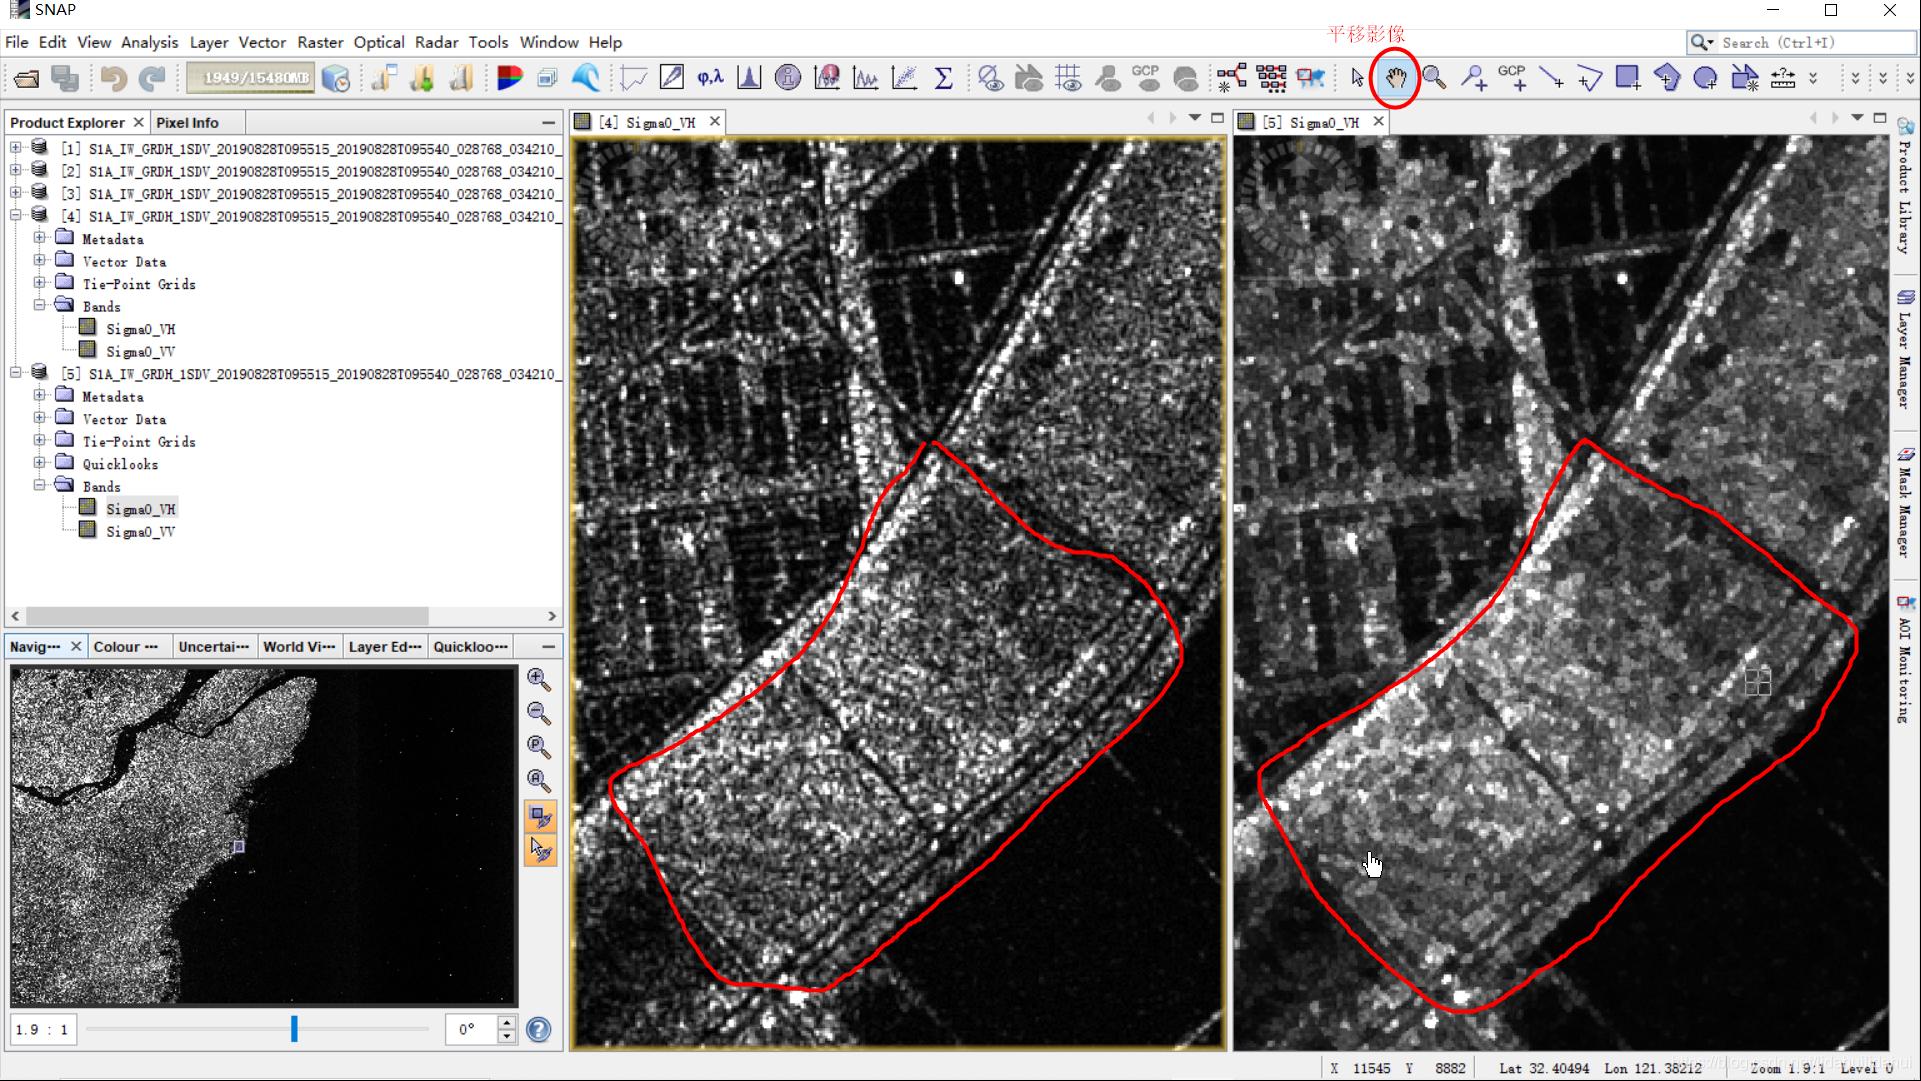This screenshot has height=1081, width=1921.
Task: Select the Pin placing tool
Action: point(1473,78)
